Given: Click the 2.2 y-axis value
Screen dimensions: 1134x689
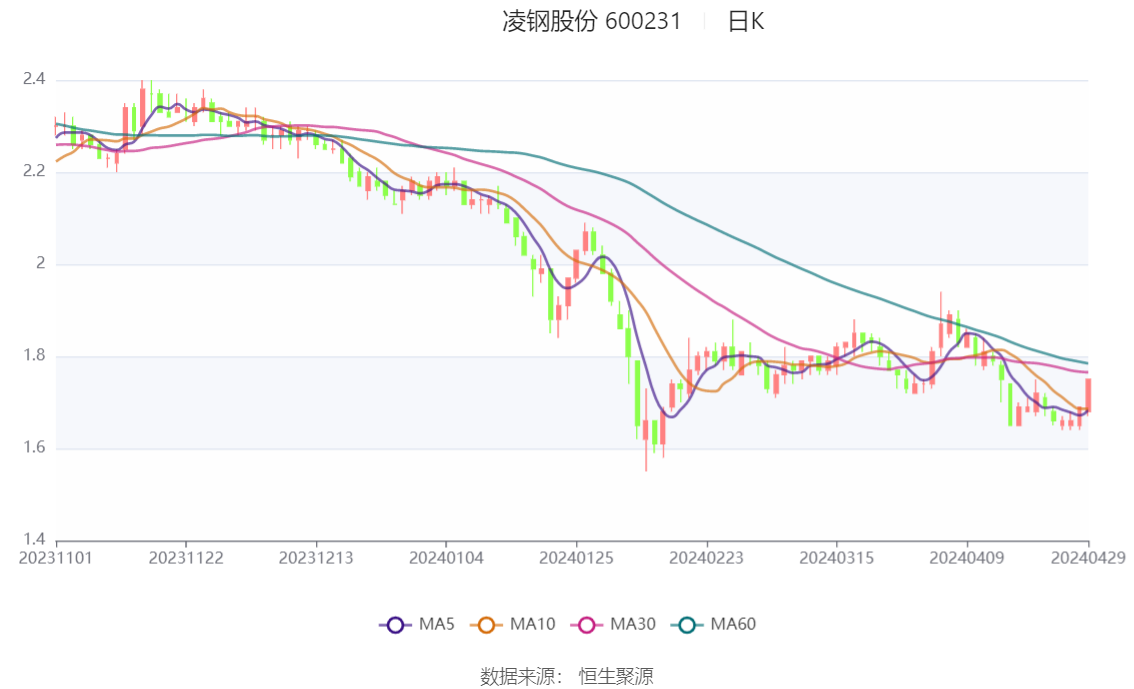Looking at the screenshot, I should point(34,171).
